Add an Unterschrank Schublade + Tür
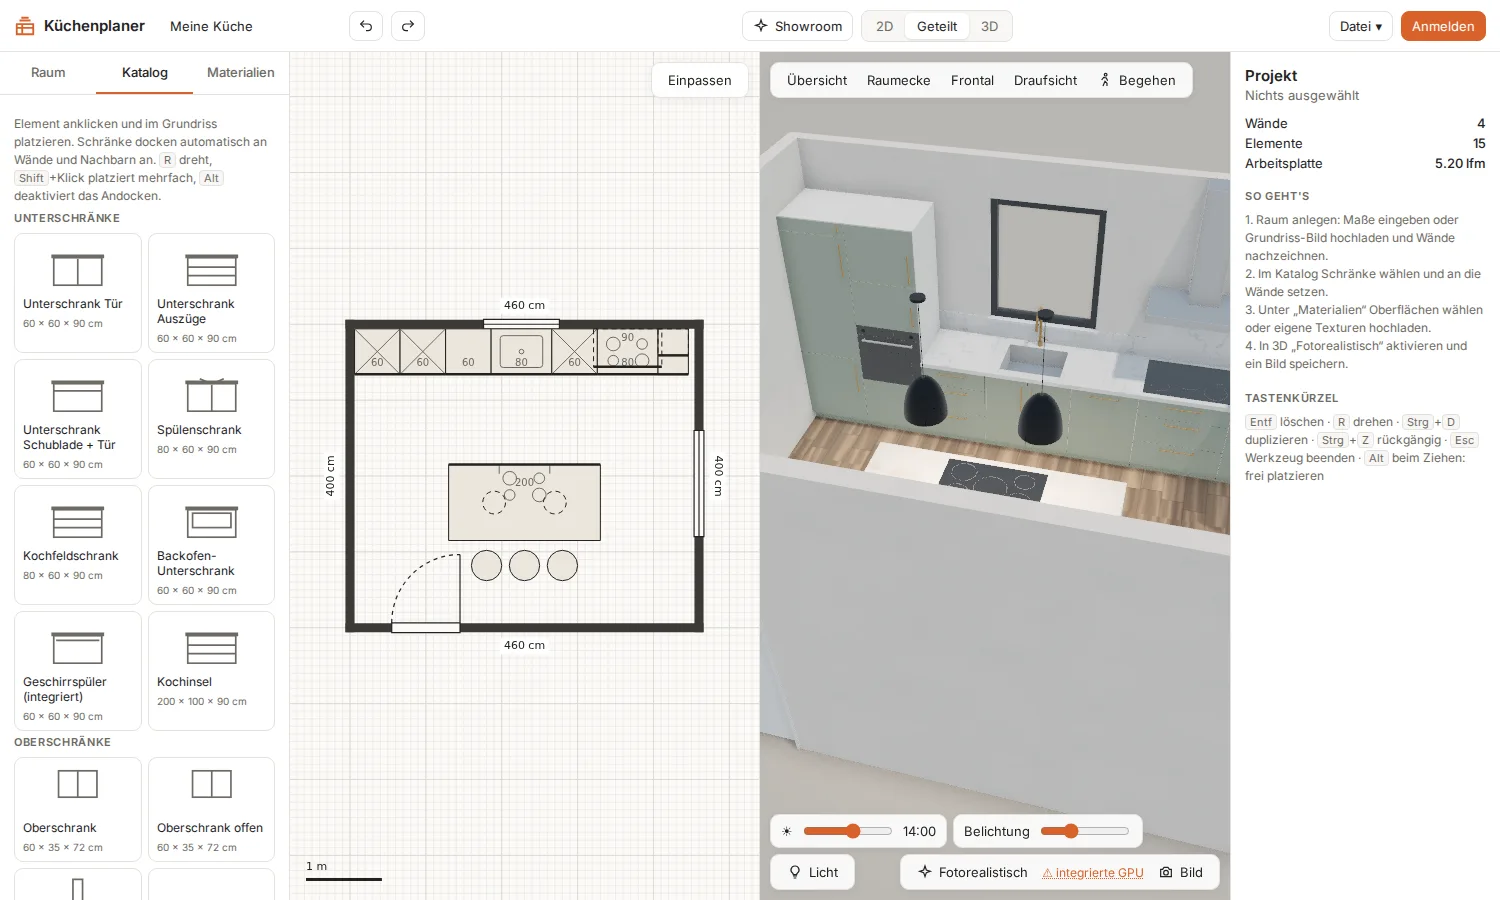1500x900 pixels. click(x=78, y=419)
